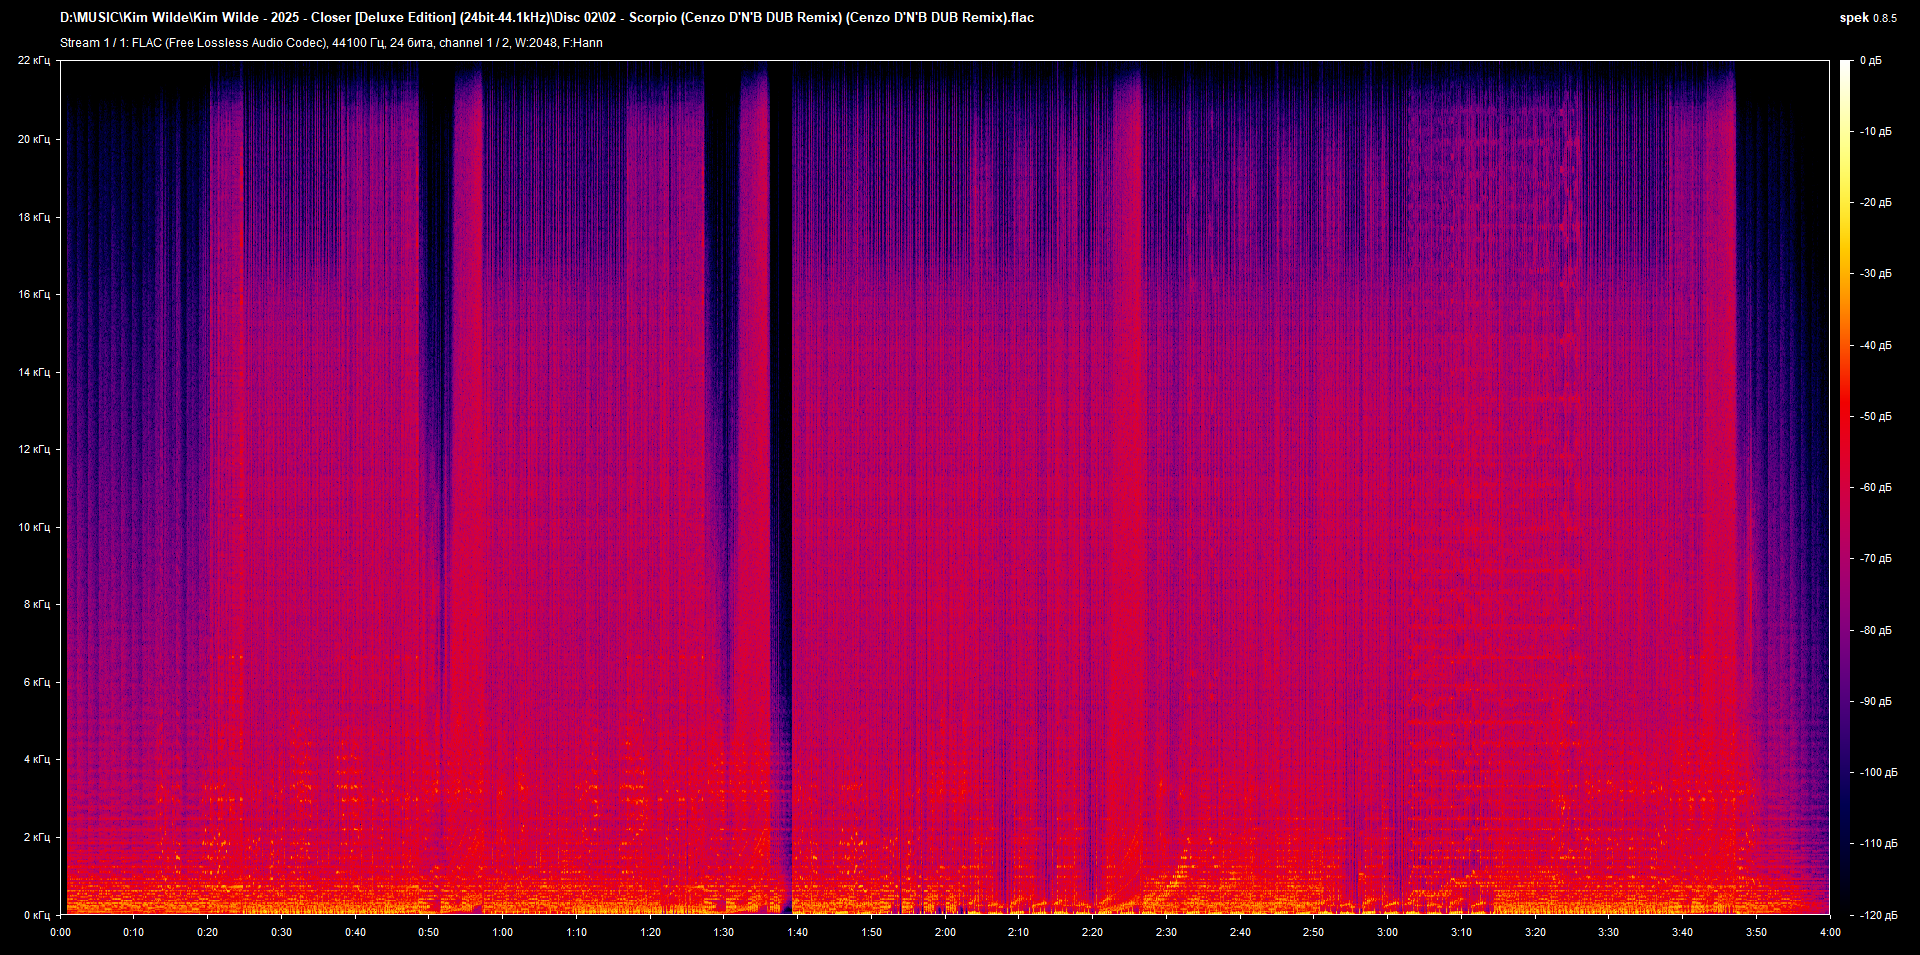Select the "3:50" time label
The image size is (1920, 955).
1757,932
